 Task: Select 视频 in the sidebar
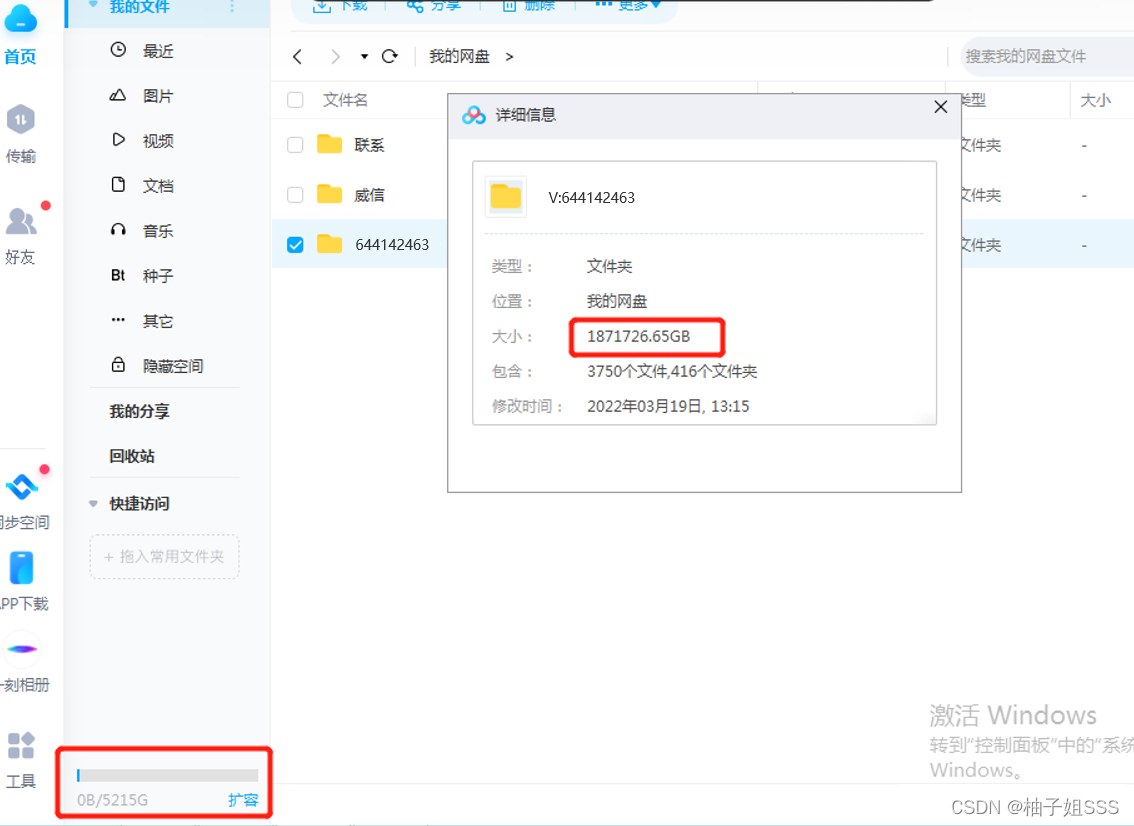[158, 140]
